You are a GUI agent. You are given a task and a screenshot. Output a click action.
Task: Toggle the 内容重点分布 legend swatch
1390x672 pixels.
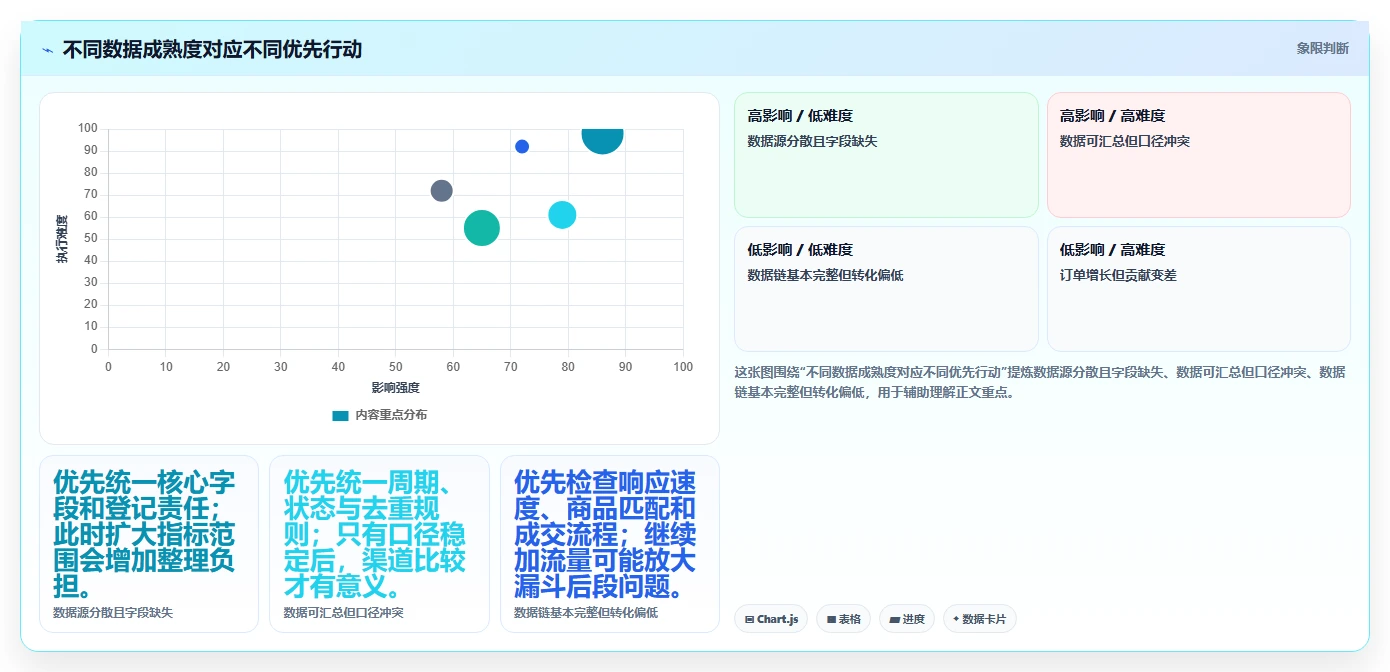[341, 415]
